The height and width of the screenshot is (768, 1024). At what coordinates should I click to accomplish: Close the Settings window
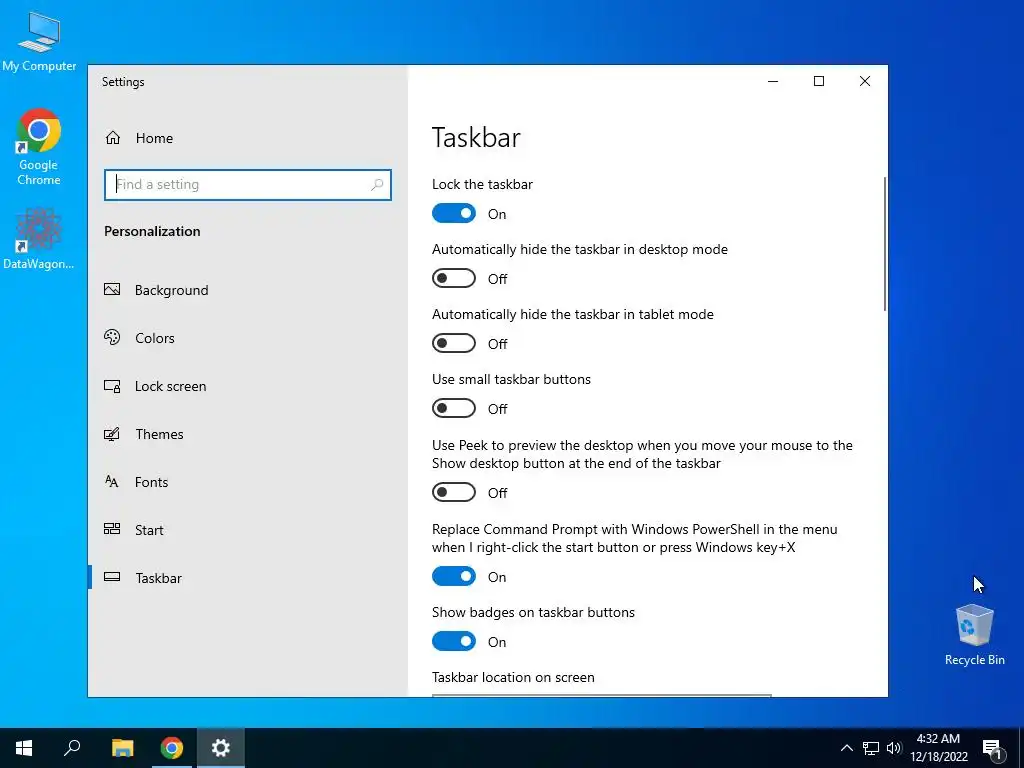(x=865, y=81)
